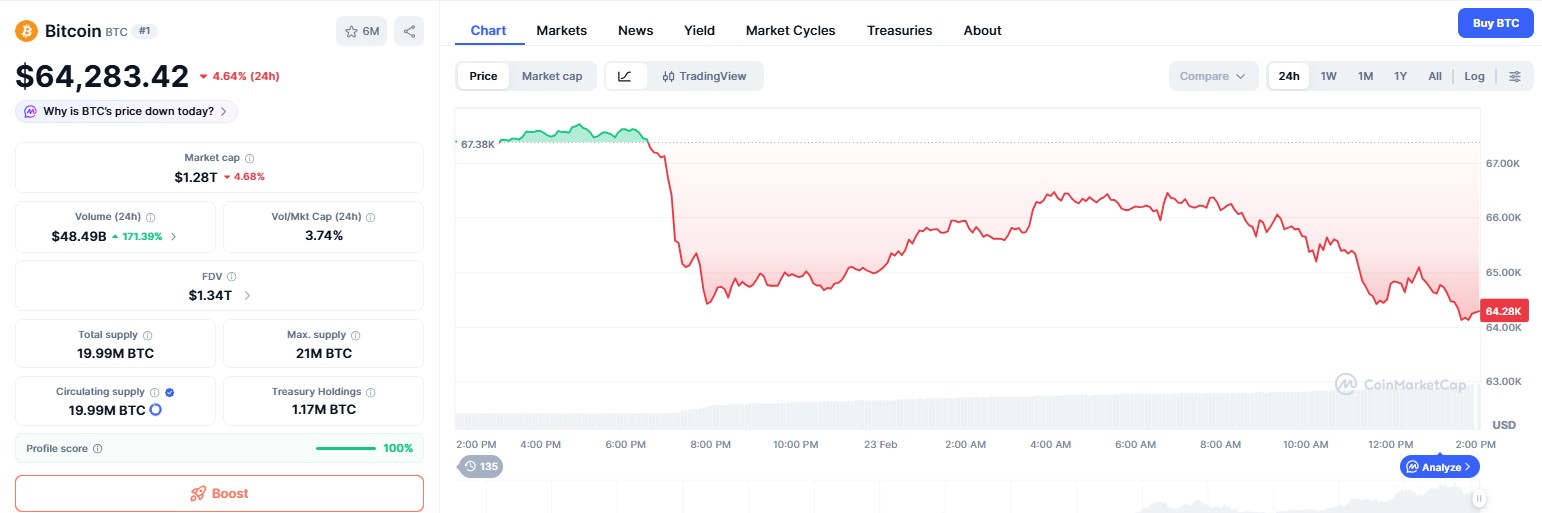Open the Market Cycles tab
Viewport: 1542px width, 513px height.
pyautogui.click(x=790, y=30)
